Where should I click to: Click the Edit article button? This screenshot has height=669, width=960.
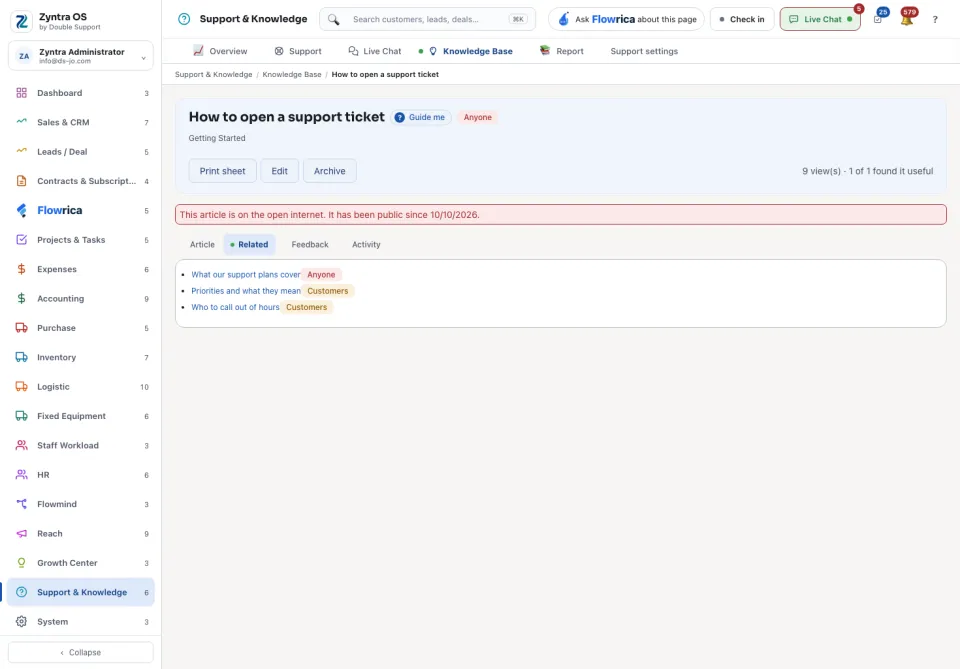coord(279,171)
